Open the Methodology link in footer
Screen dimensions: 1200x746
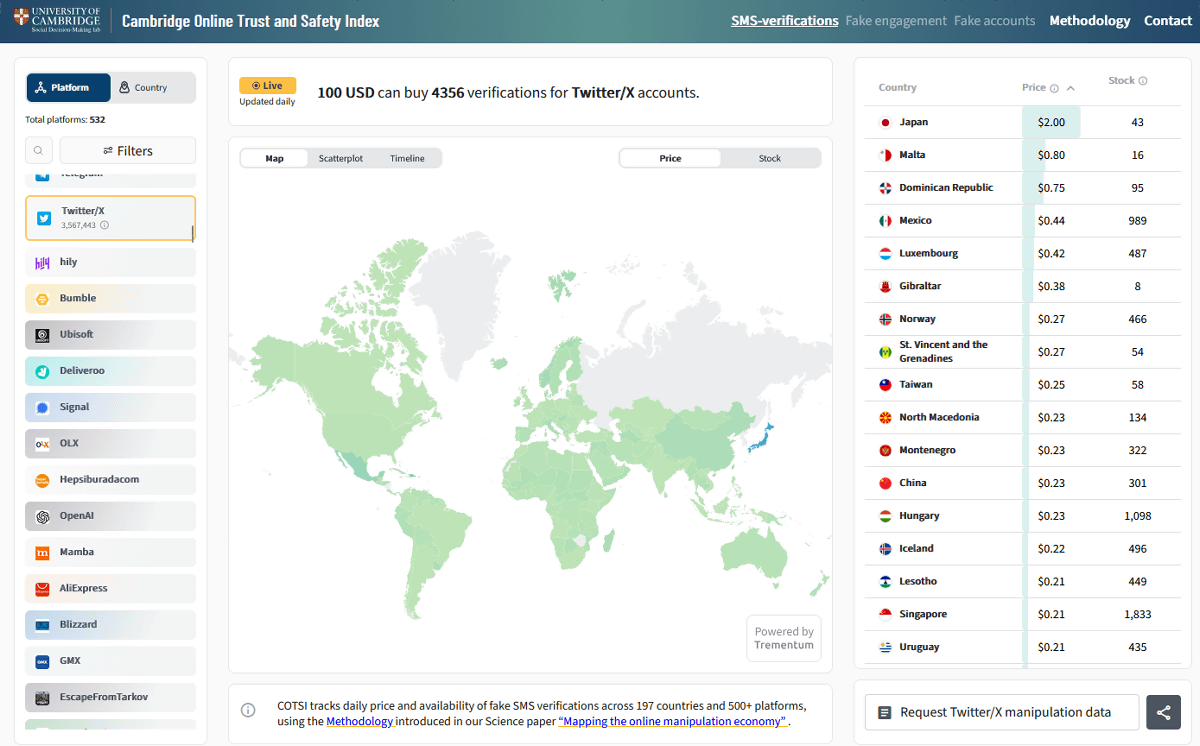359,721
